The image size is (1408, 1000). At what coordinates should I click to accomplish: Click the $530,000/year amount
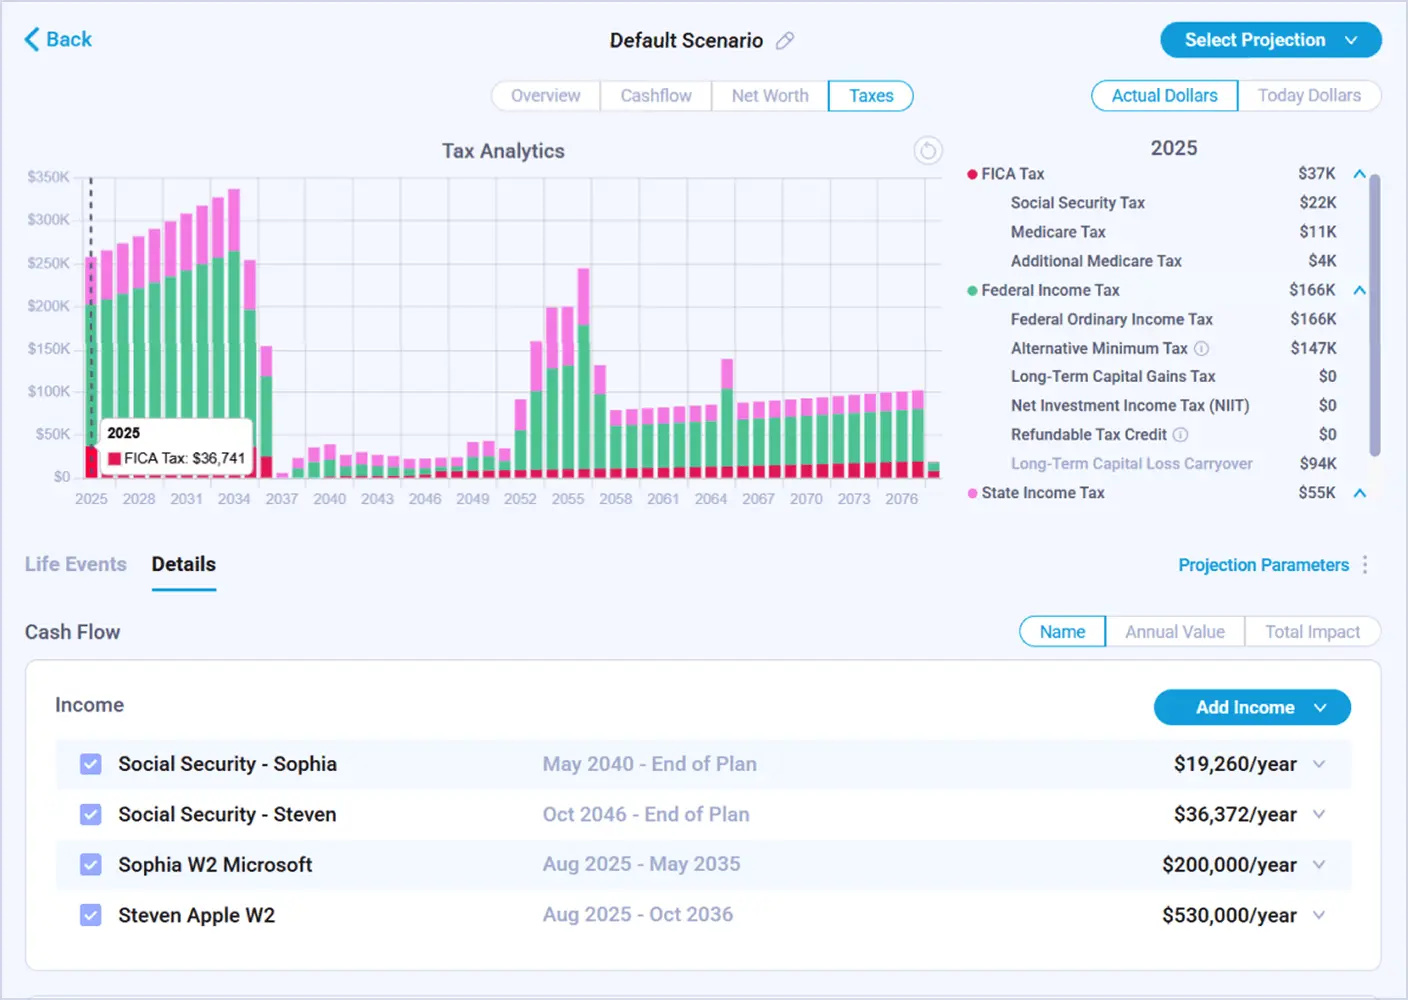click(x=1229, y=915)
